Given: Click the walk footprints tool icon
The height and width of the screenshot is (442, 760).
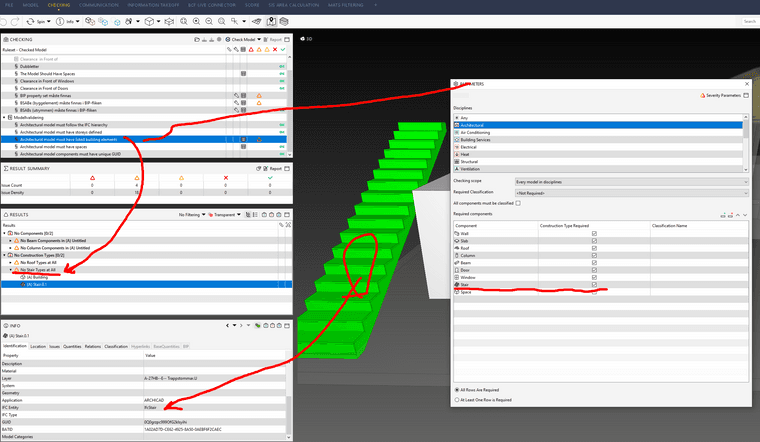Looking at the screenshot, I should coord(128,21).
